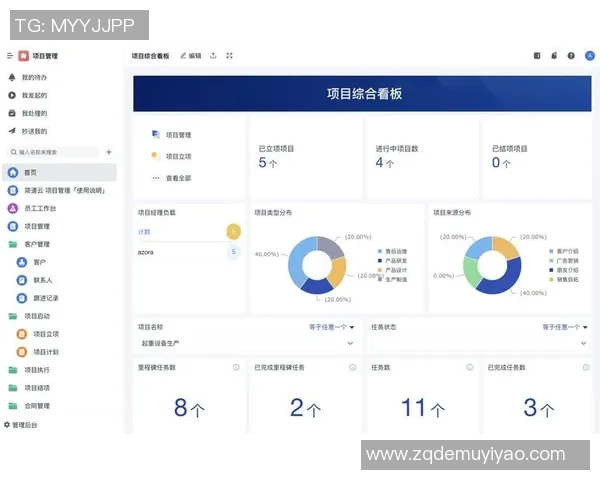Click info icon on 任务数 card

(x=470, y=367)
